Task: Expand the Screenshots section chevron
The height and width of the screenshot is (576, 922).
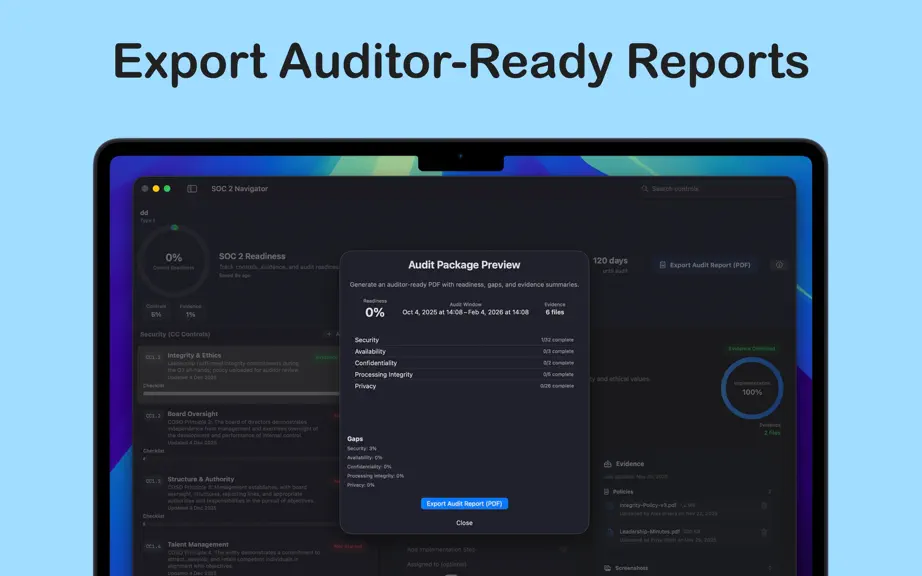Action: point(769,568)
